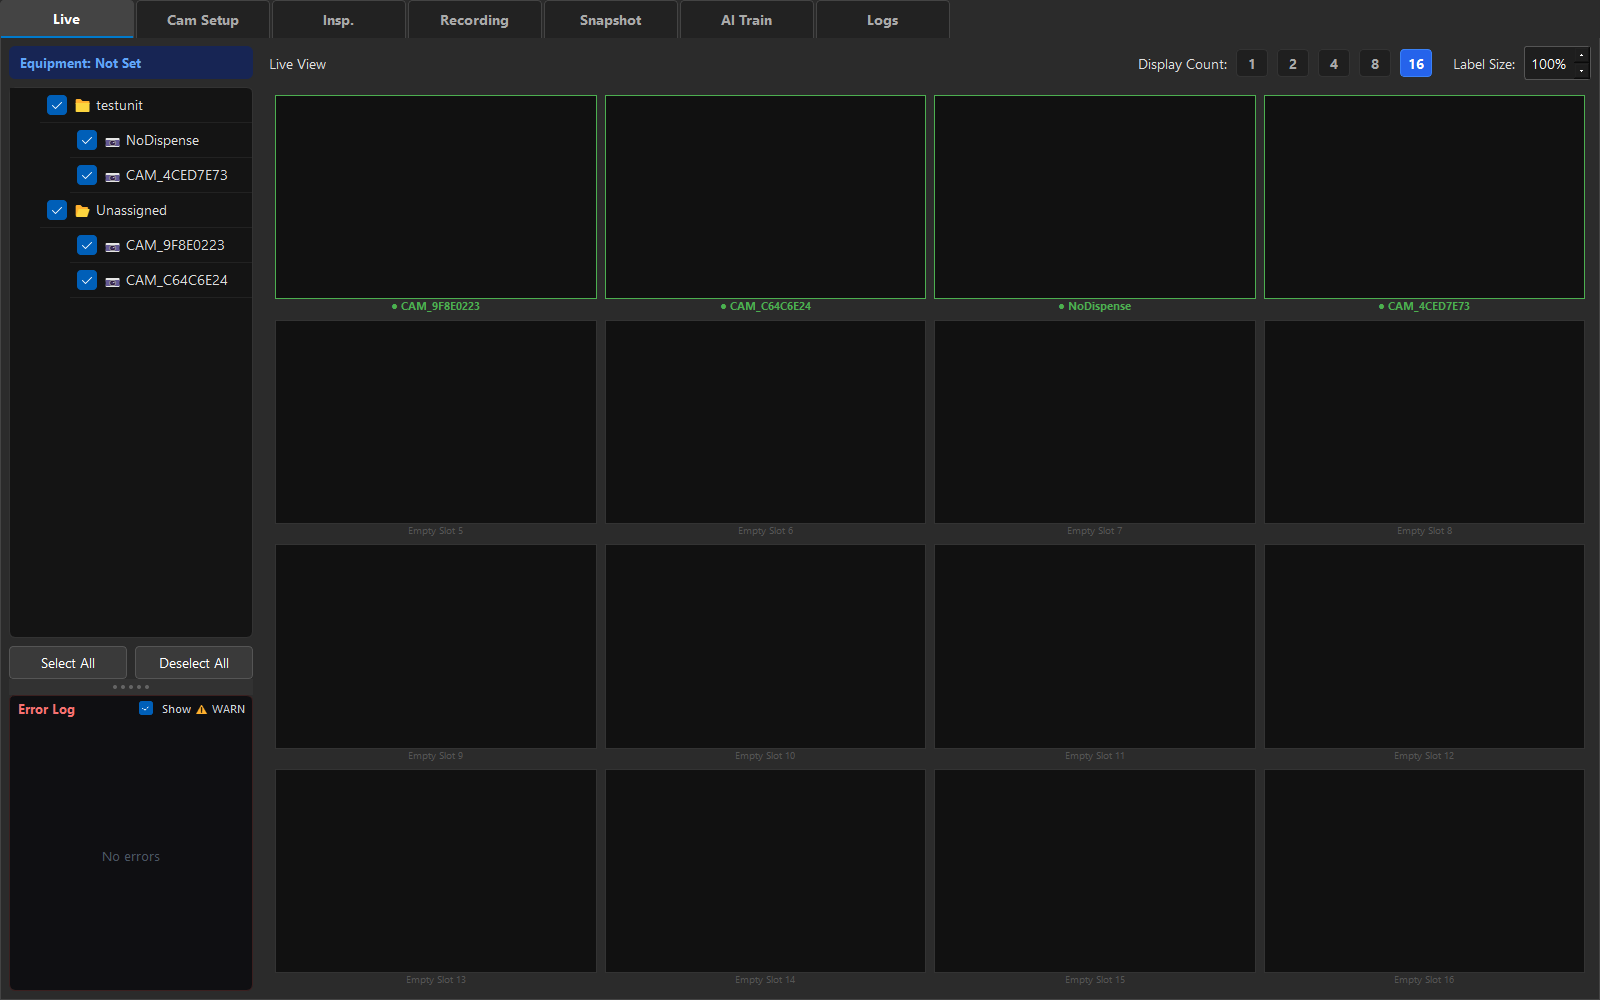Uncheck the testunit group checkbox
The height and width of the screenshot is (1000, 1600).
(x=57, y=105)
